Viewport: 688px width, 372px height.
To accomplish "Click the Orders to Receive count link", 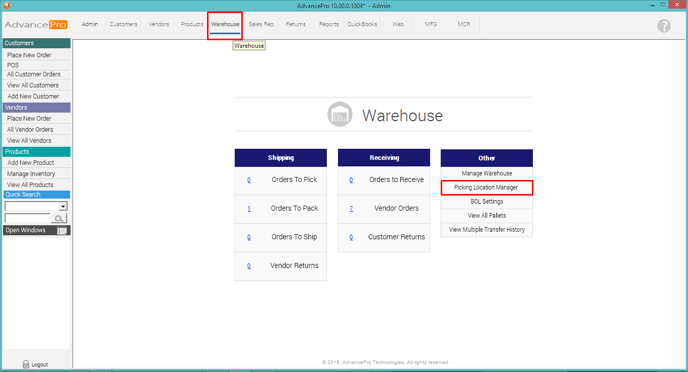I will tap(351, 180).
